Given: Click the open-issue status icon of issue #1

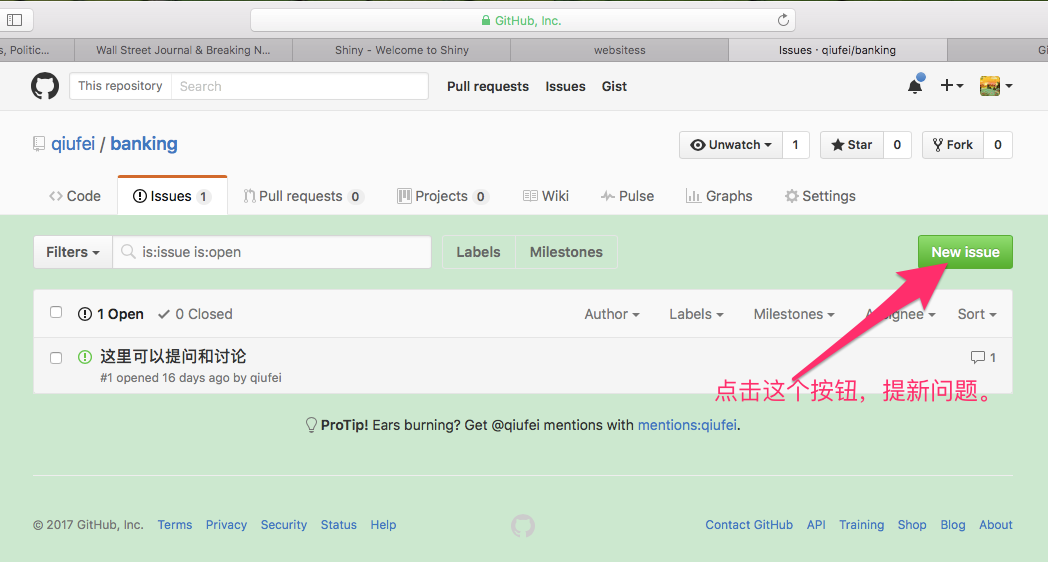Looking at the screenshot, I should coord(85,357).
